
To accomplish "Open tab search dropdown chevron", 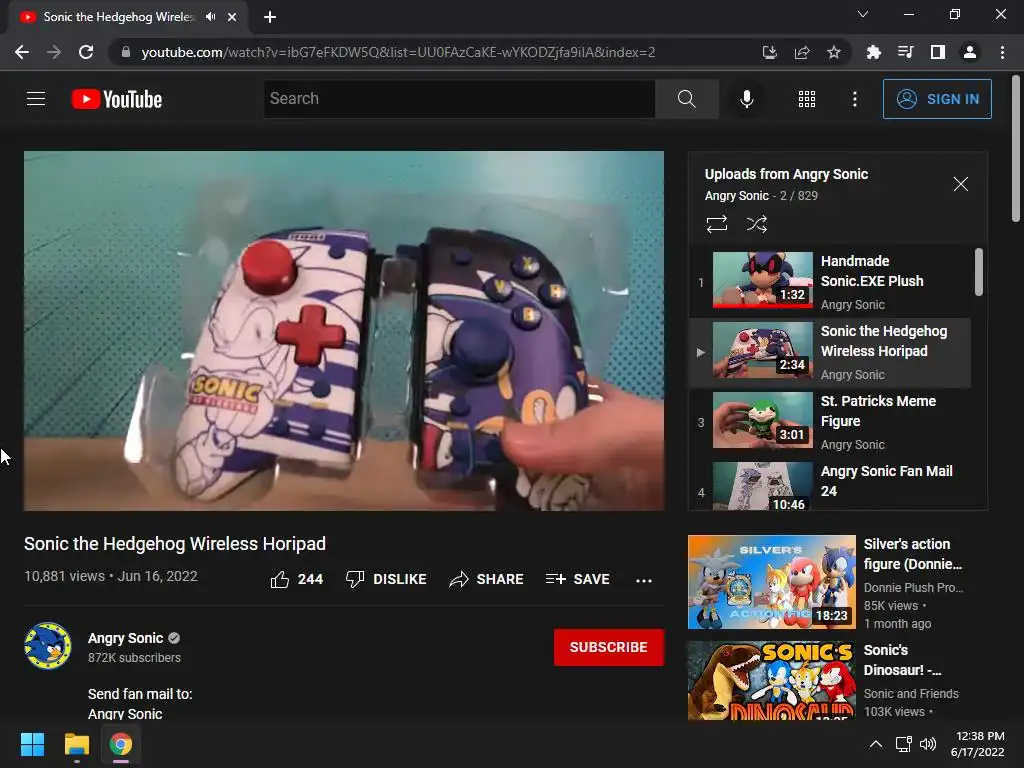I will point(863,14).
